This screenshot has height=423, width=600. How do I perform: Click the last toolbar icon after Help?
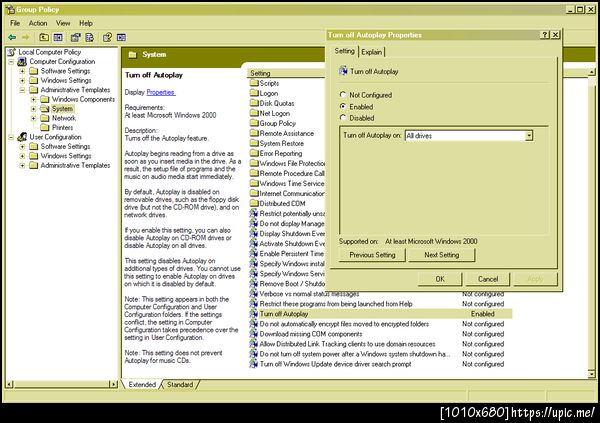click(x=121, y=37)
